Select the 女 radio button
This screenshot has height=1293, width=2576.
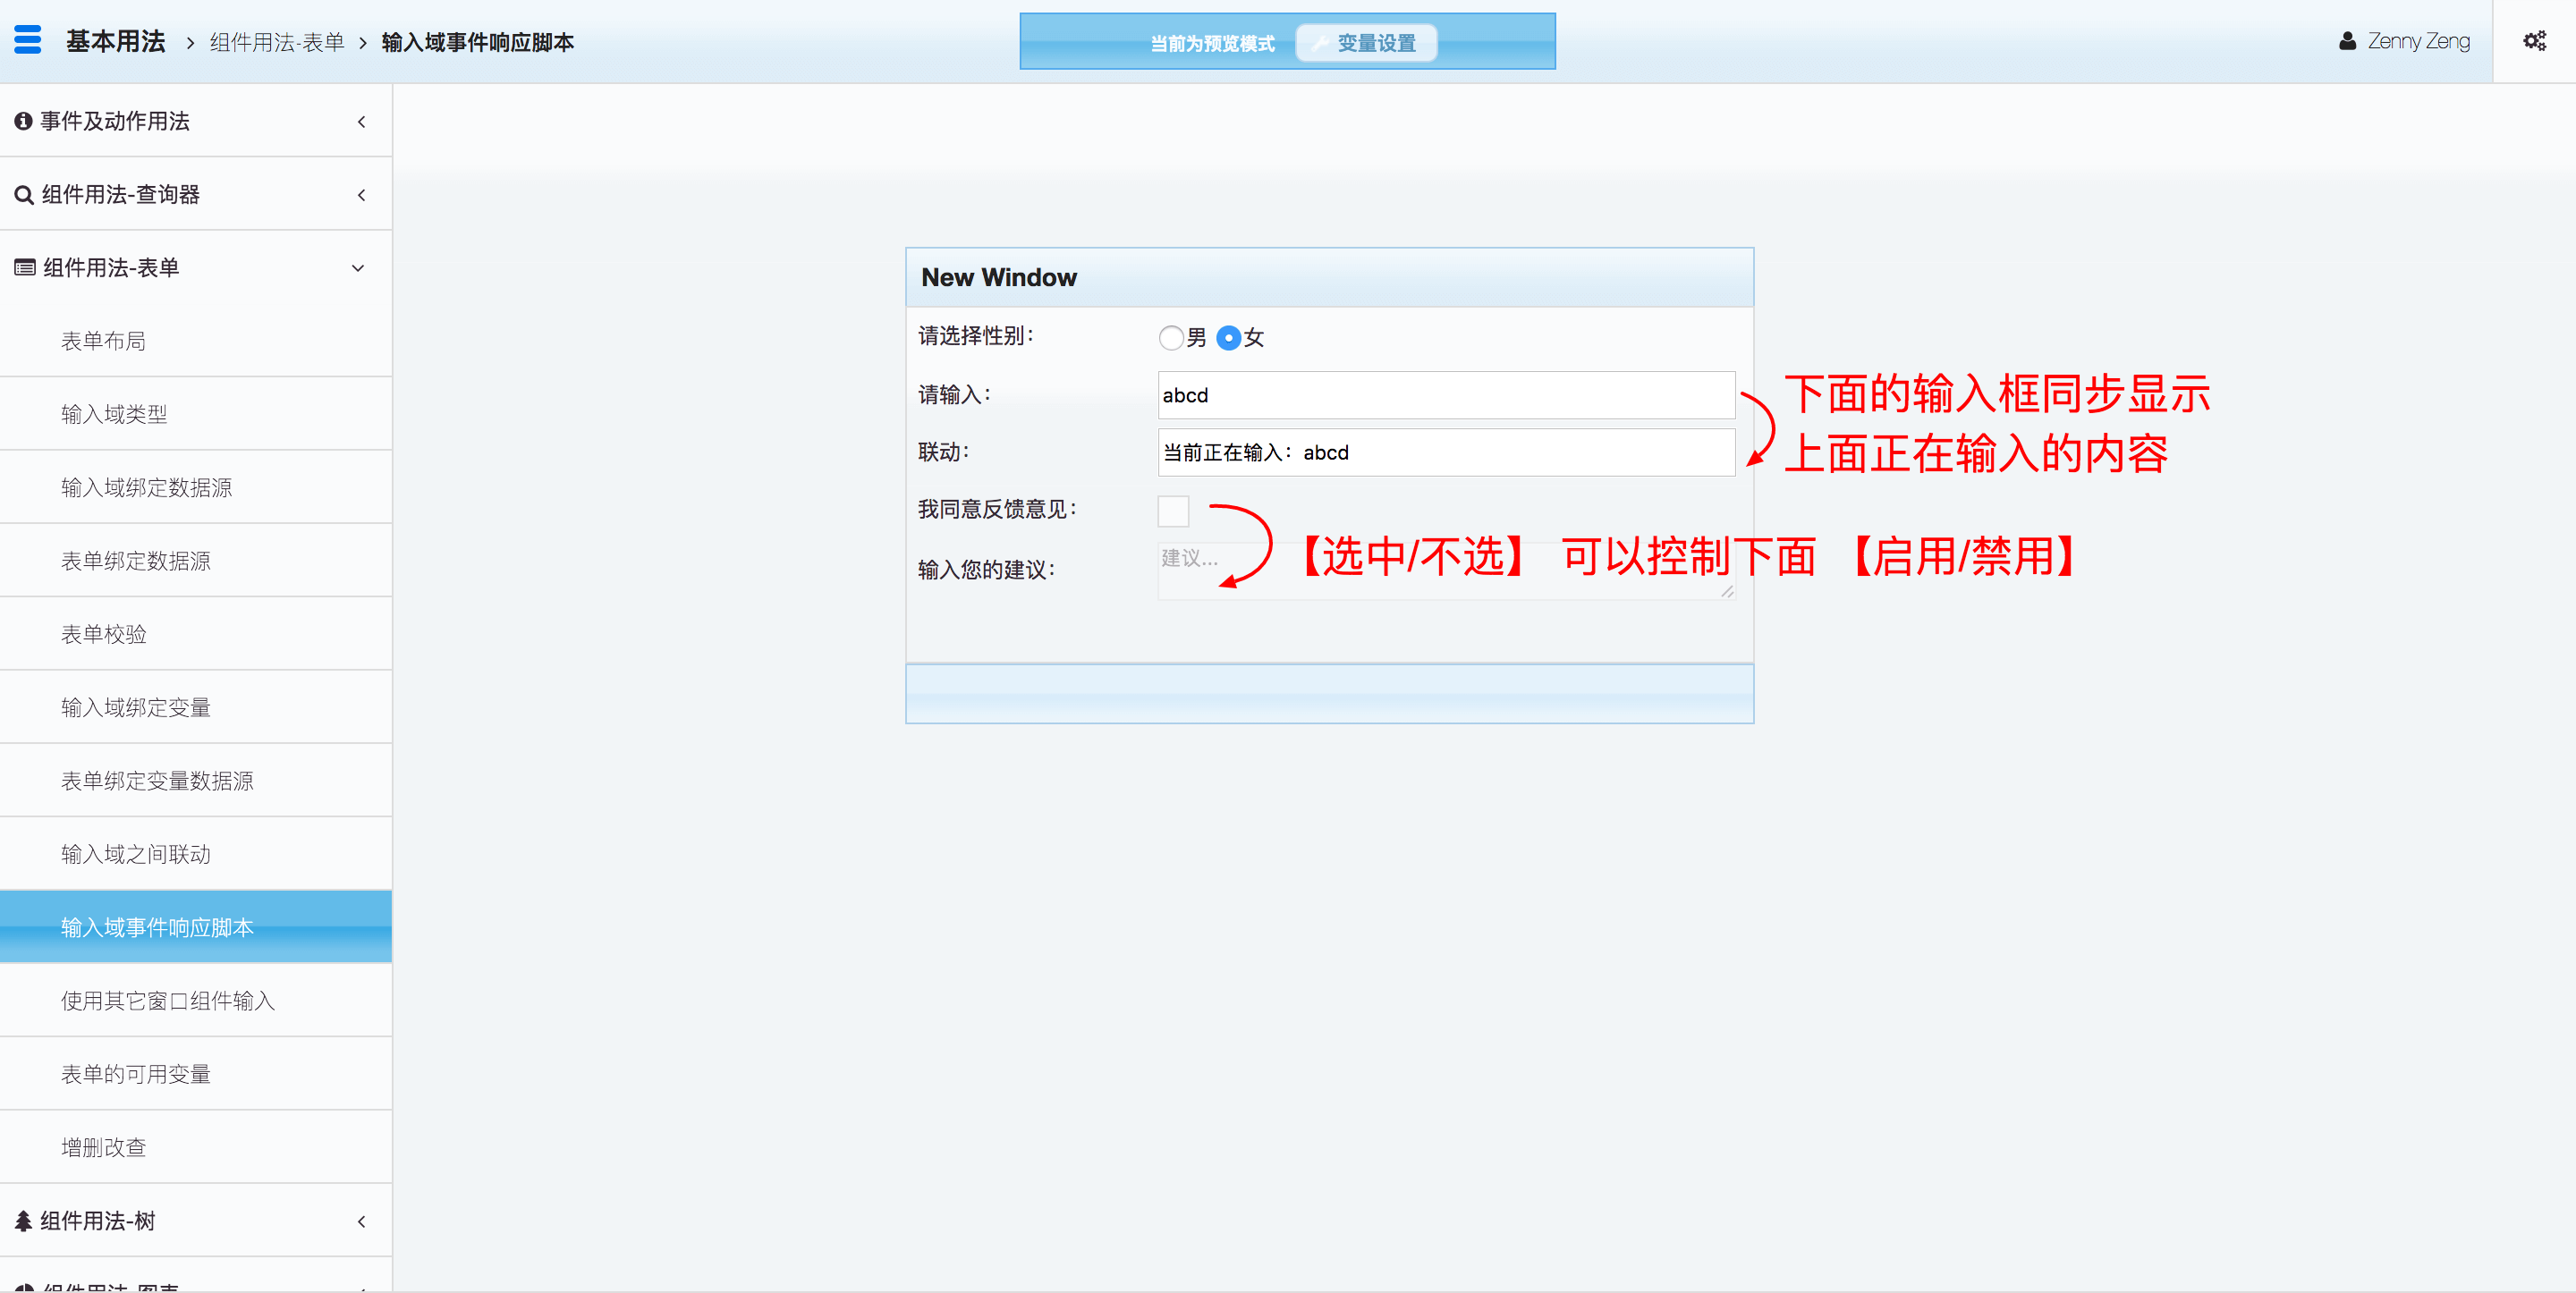click(x=1228, y=338)
